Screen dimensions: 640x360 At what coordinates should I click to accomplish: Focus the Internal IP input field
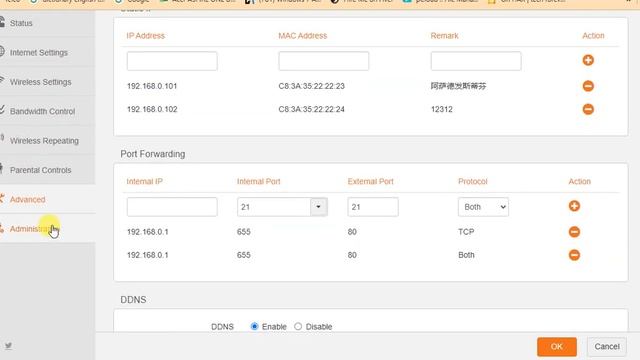click(x=172, y=207)
